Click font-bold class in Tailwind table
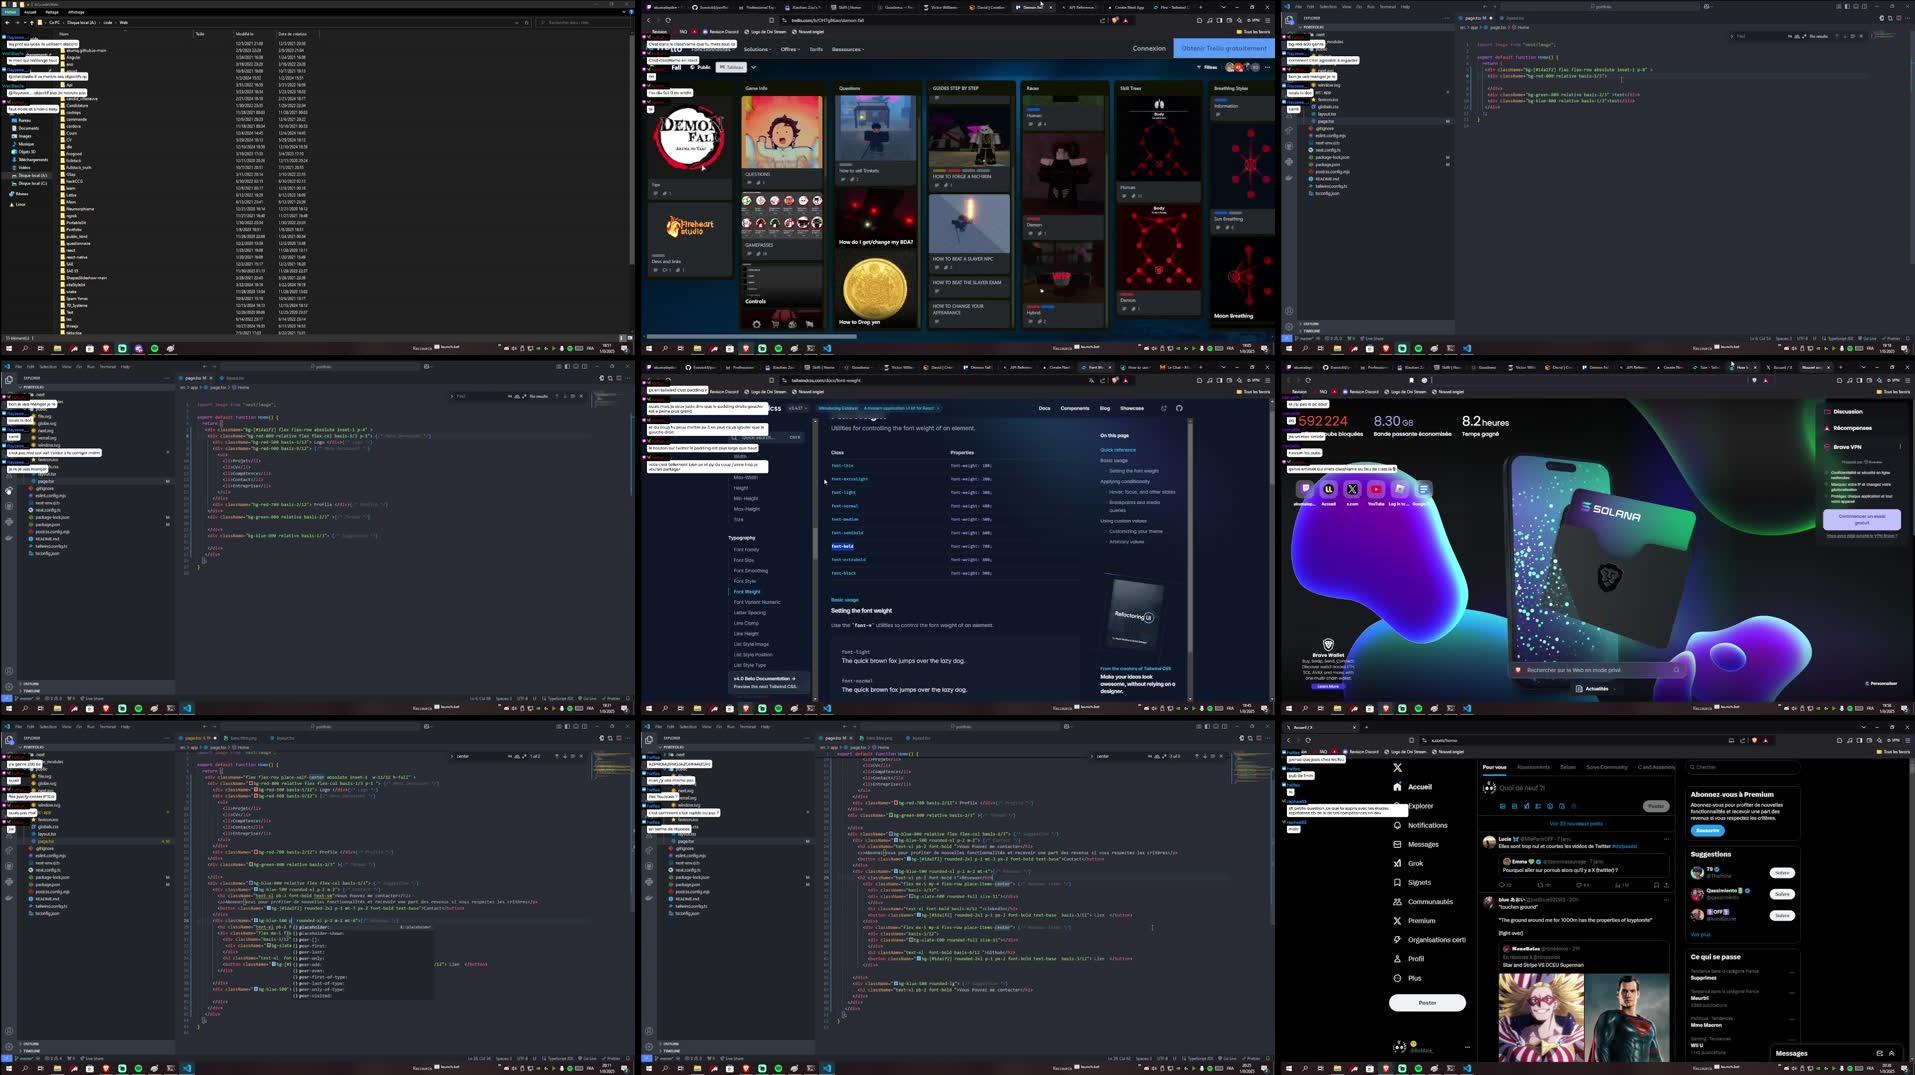The height and width of the screenshot is (1075, 1915). click(843, 546)
